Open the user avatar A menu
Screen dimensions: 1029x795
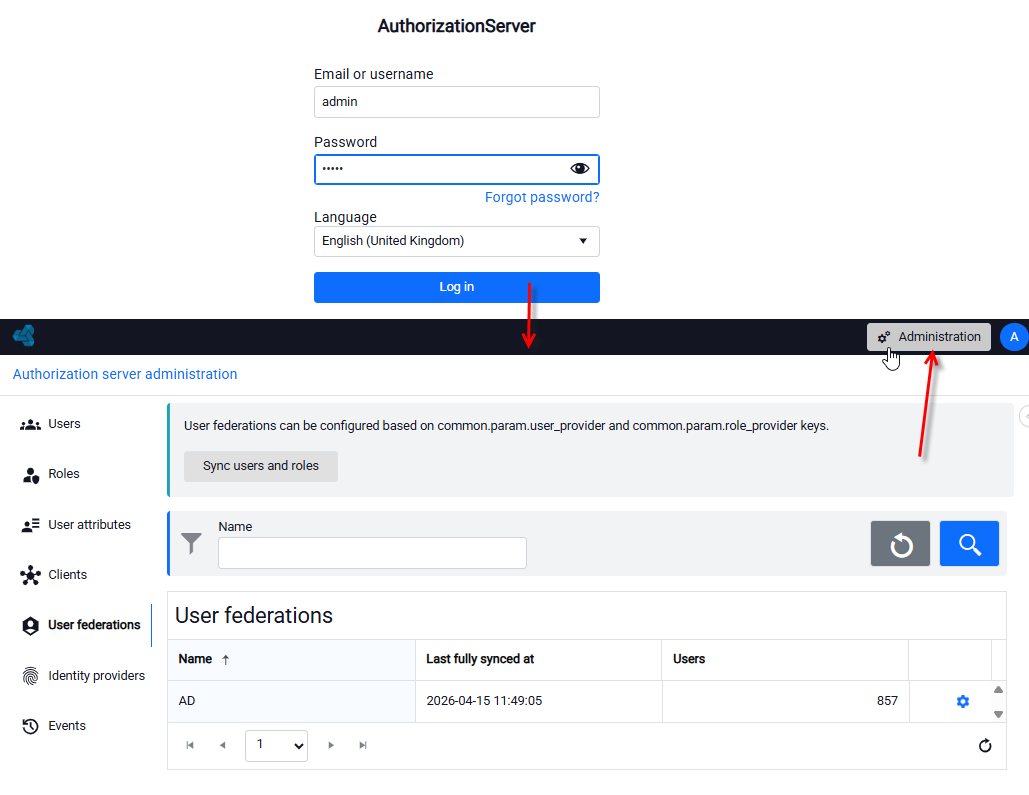[x=1014, y=337]
